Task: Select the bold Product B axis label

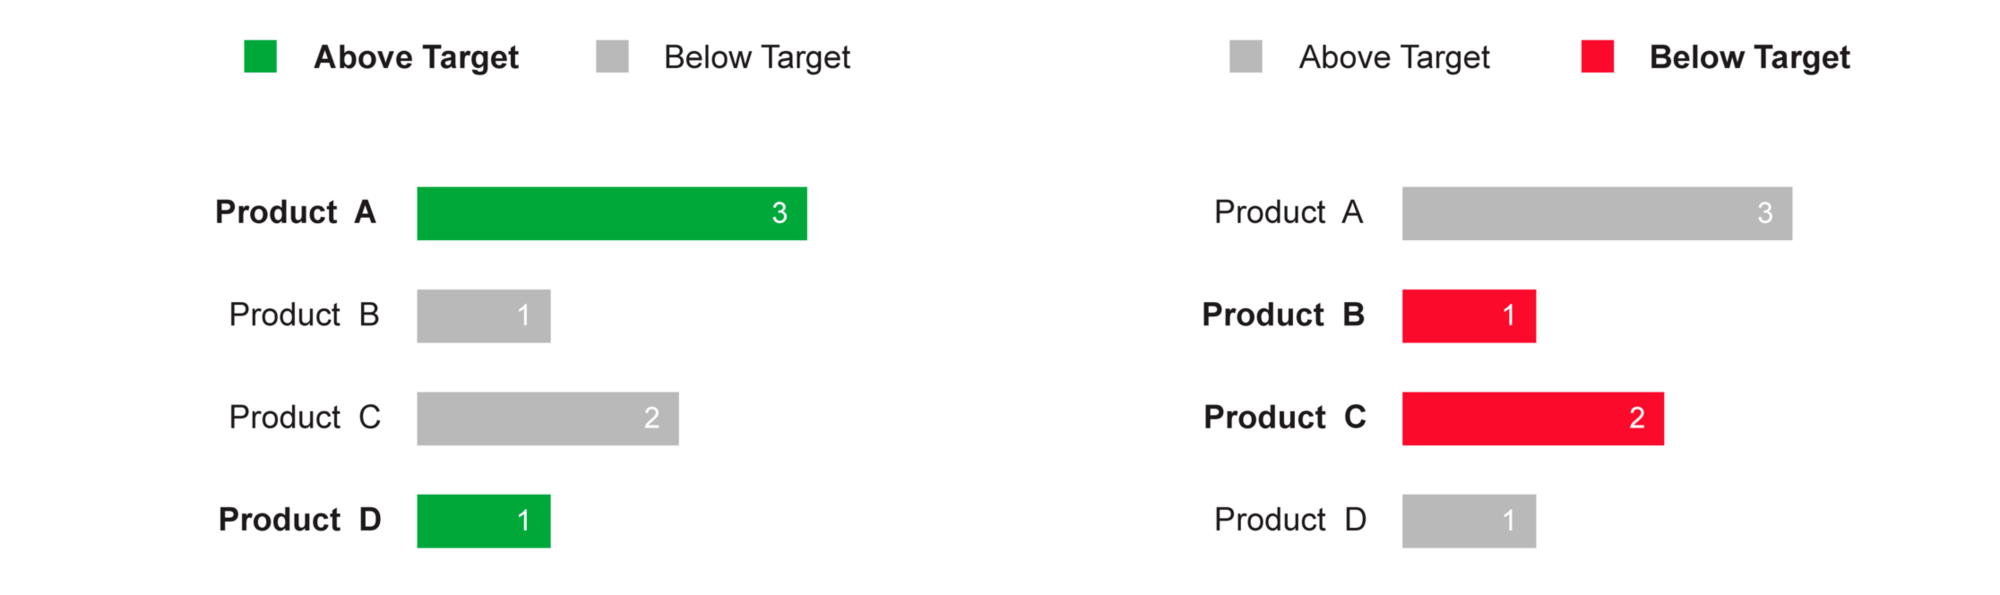Action: tap(1283, 315)
